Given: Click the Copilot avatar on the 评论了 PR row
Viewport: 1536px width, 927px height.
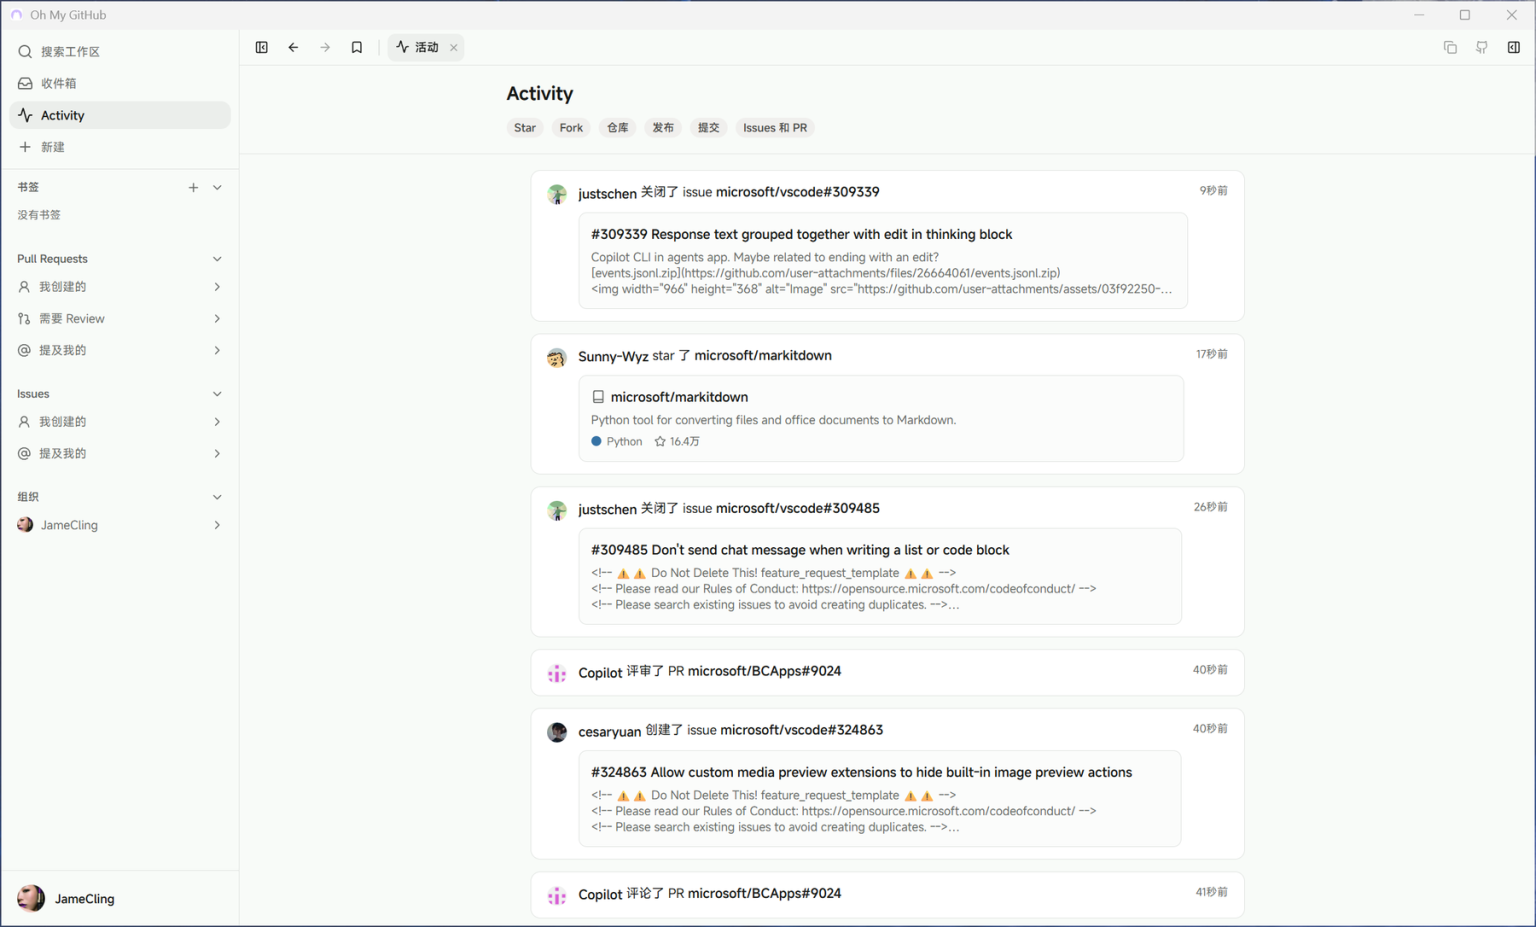Looking at the screenshot, I should (x=557, y=895).
